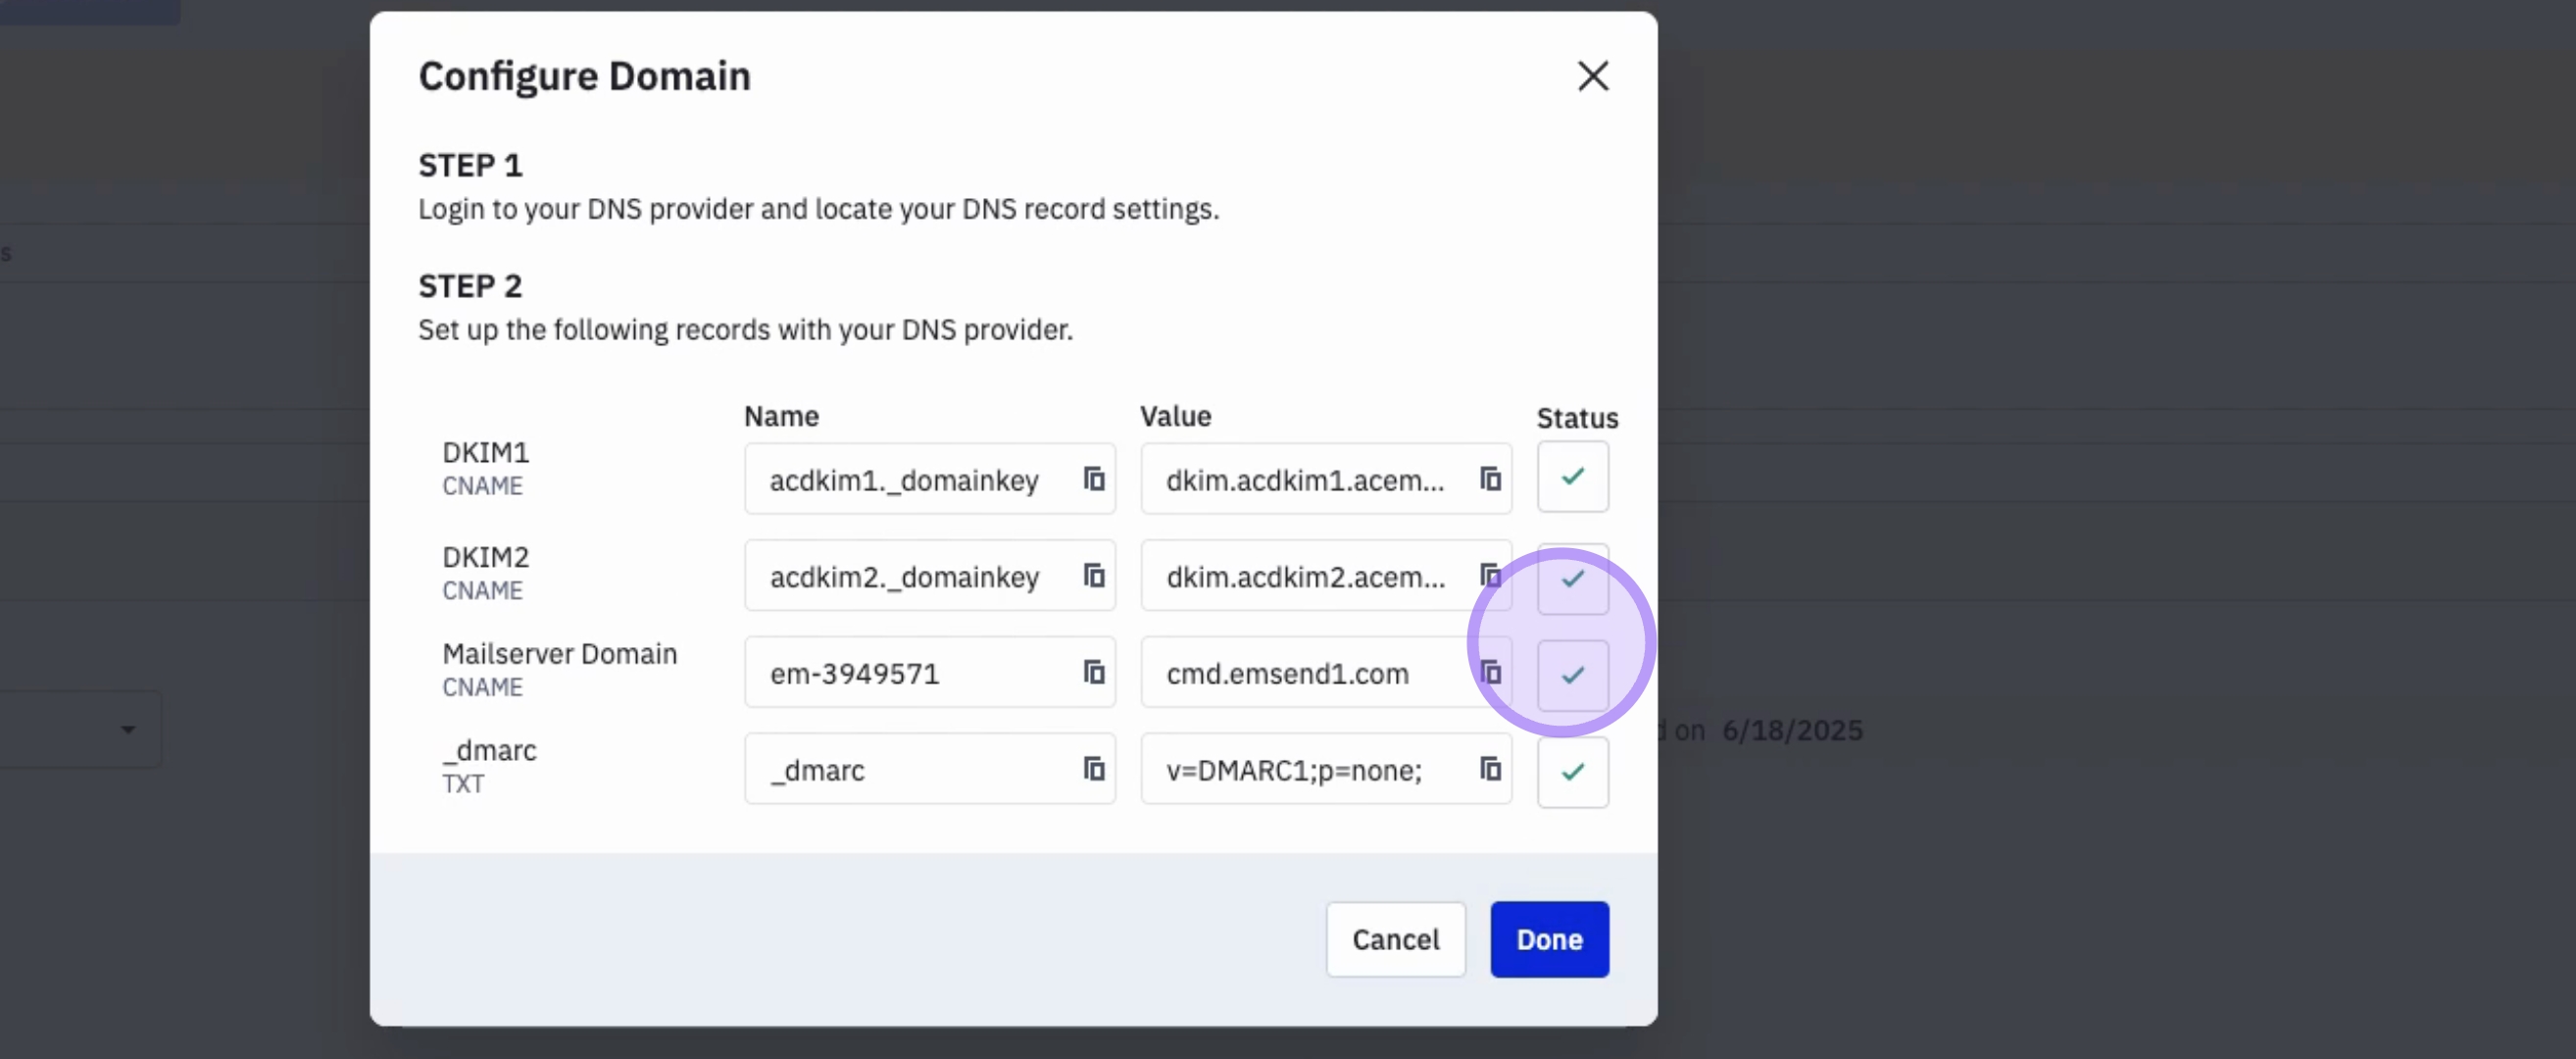Click the DKIM2 status checkmark box
The width and height of the screenshot is (2576, 1059).
click(x=1572, y=579)
